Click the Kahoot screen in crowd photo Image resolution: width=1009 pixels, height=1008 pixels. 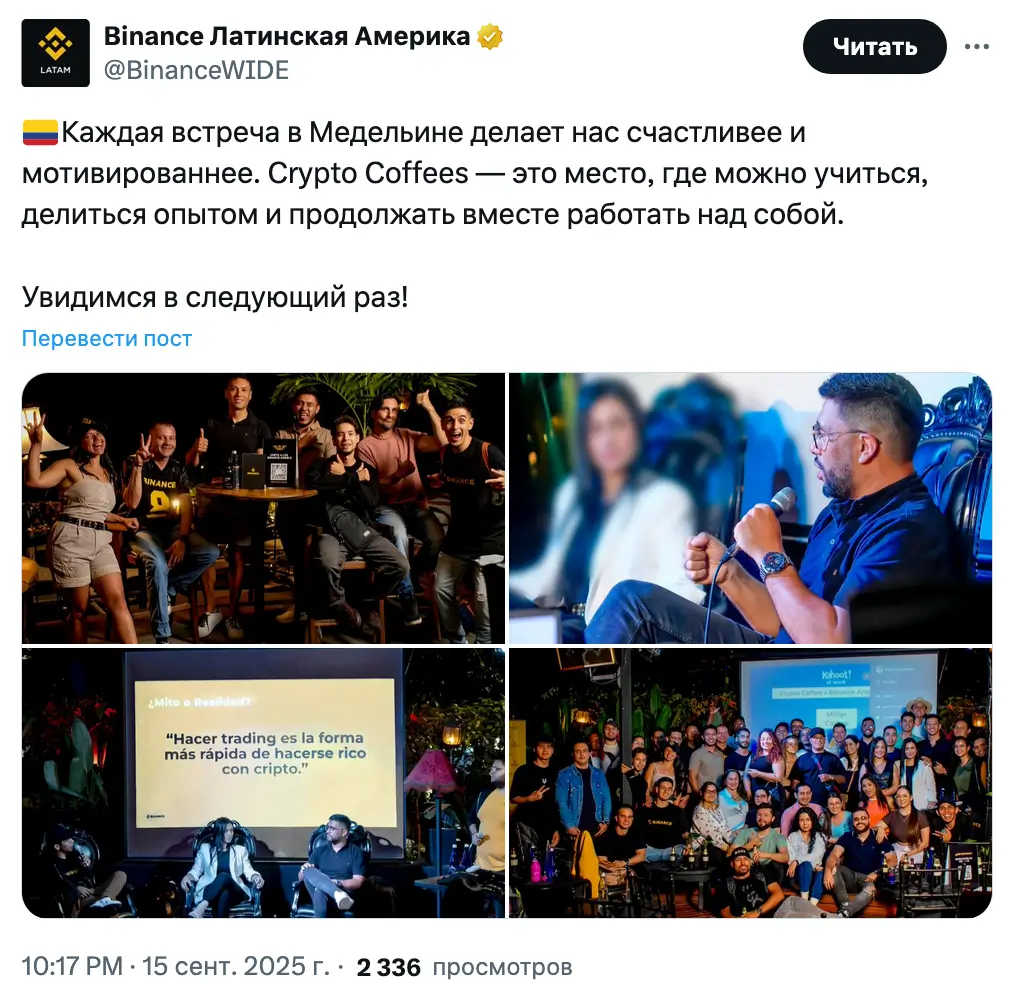[838, 692]
